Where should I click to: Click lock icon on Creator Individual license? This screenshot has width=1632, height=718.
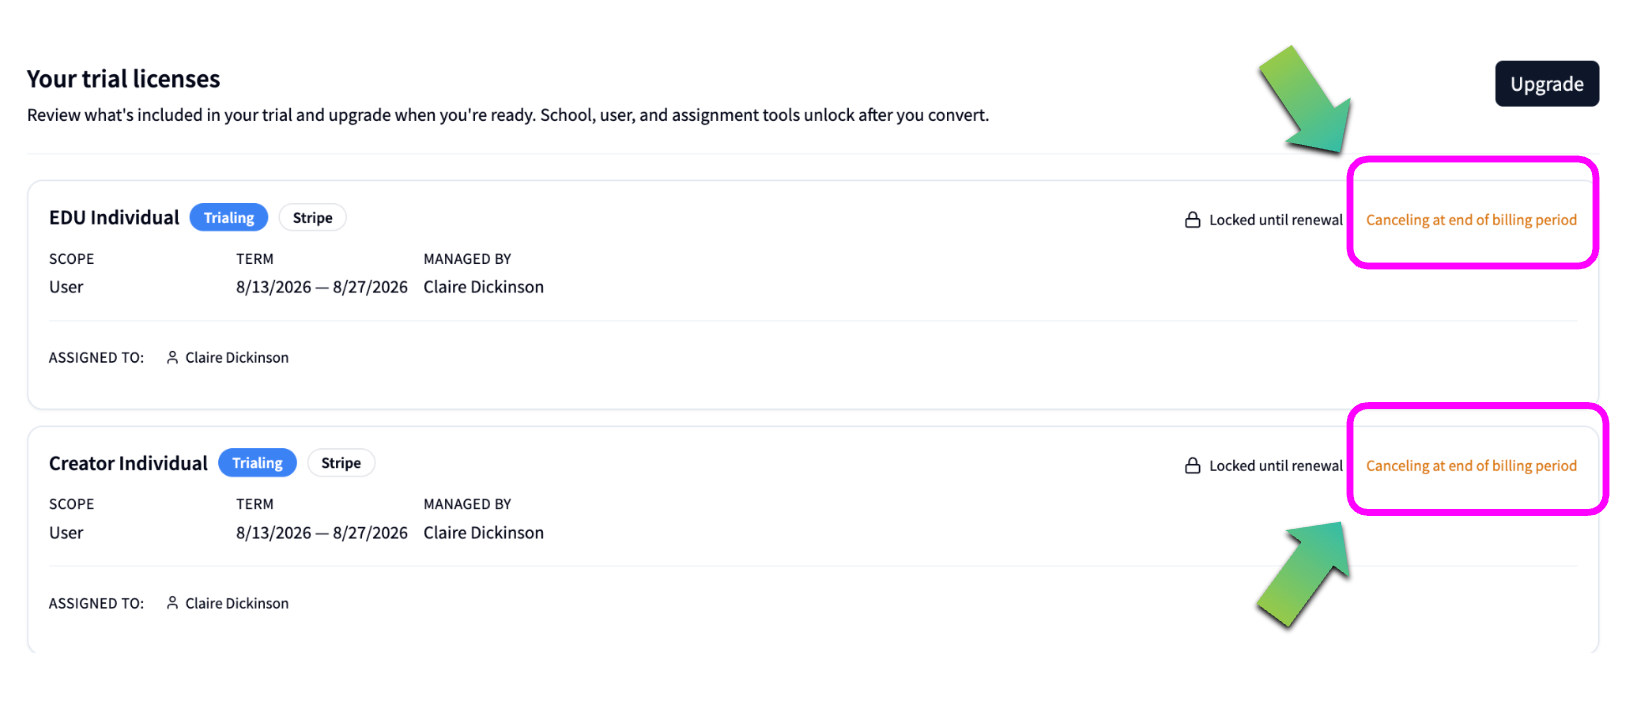1192,466
